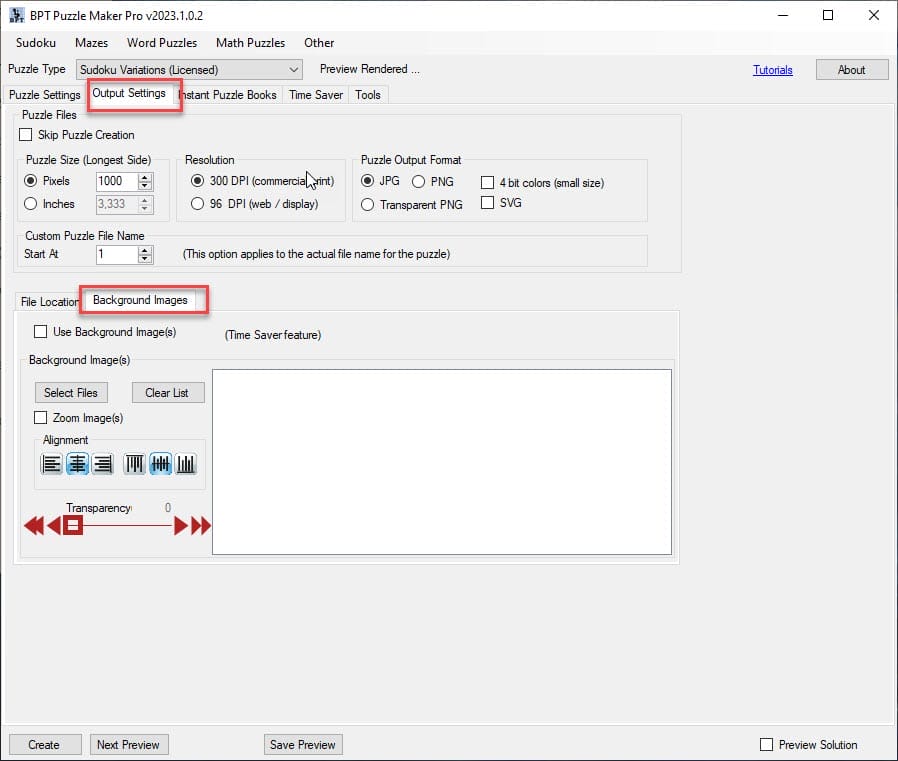
Task: Select top vertical alignment icon
Action: [x=135, y=464]
